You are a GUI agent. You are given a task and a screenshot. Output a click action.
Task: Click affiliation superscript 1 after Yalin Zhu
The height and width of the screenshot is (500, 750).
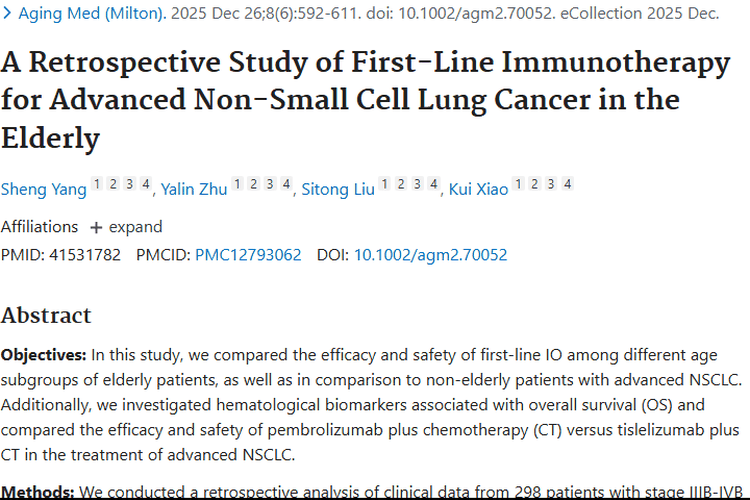coord(238,184)
